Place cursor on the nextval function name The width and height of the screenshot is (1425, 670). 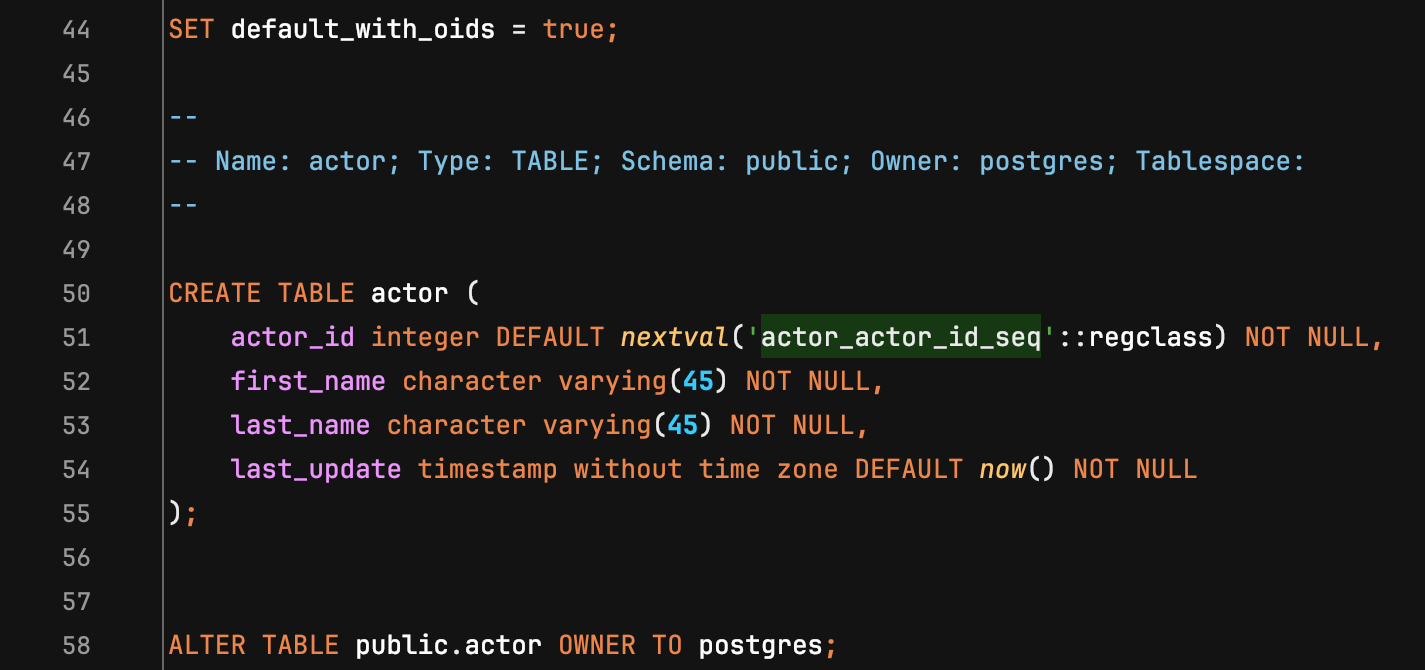click(x=675, y=337)
